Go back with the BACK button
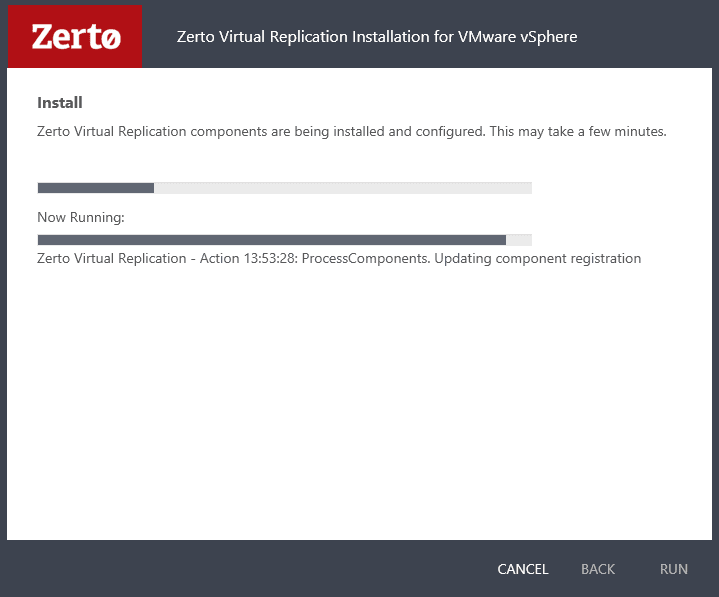This screenshot has width=719, height=597. [598, 569]
